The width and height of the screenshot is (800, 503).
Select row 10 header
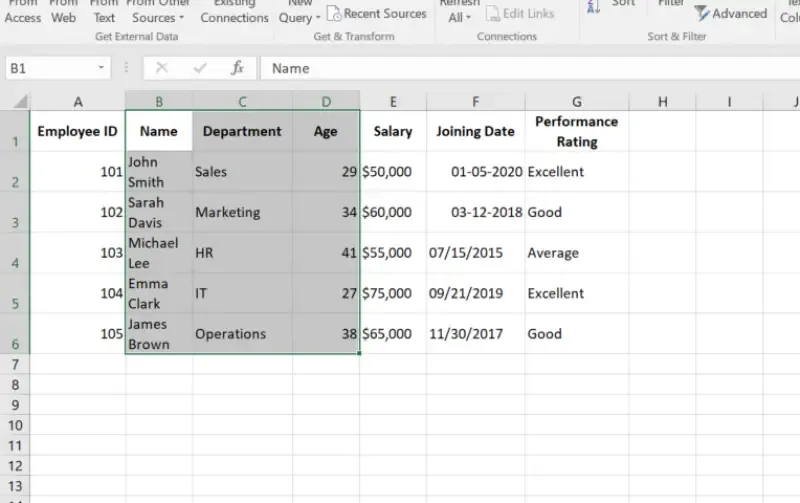pos(15,425)
